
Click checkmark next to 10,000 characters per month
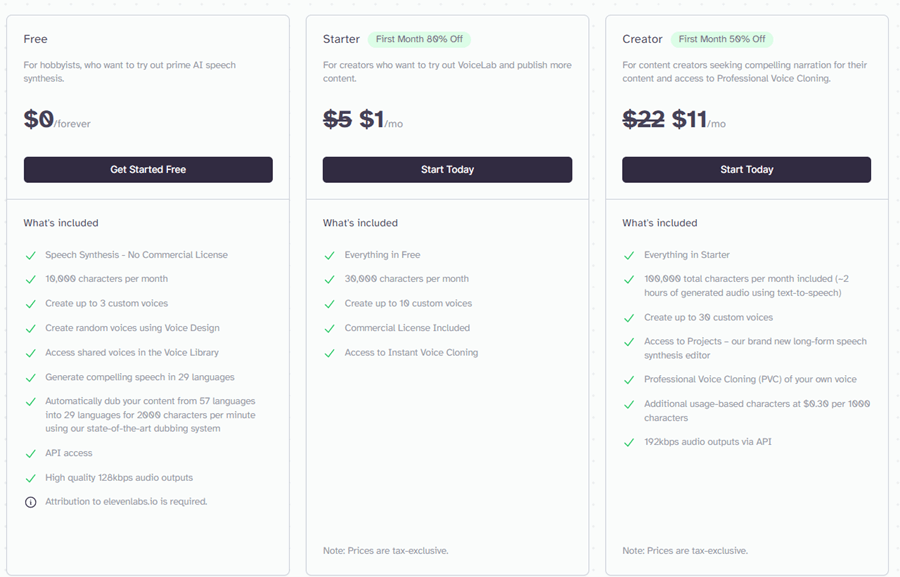pos(30,280)
